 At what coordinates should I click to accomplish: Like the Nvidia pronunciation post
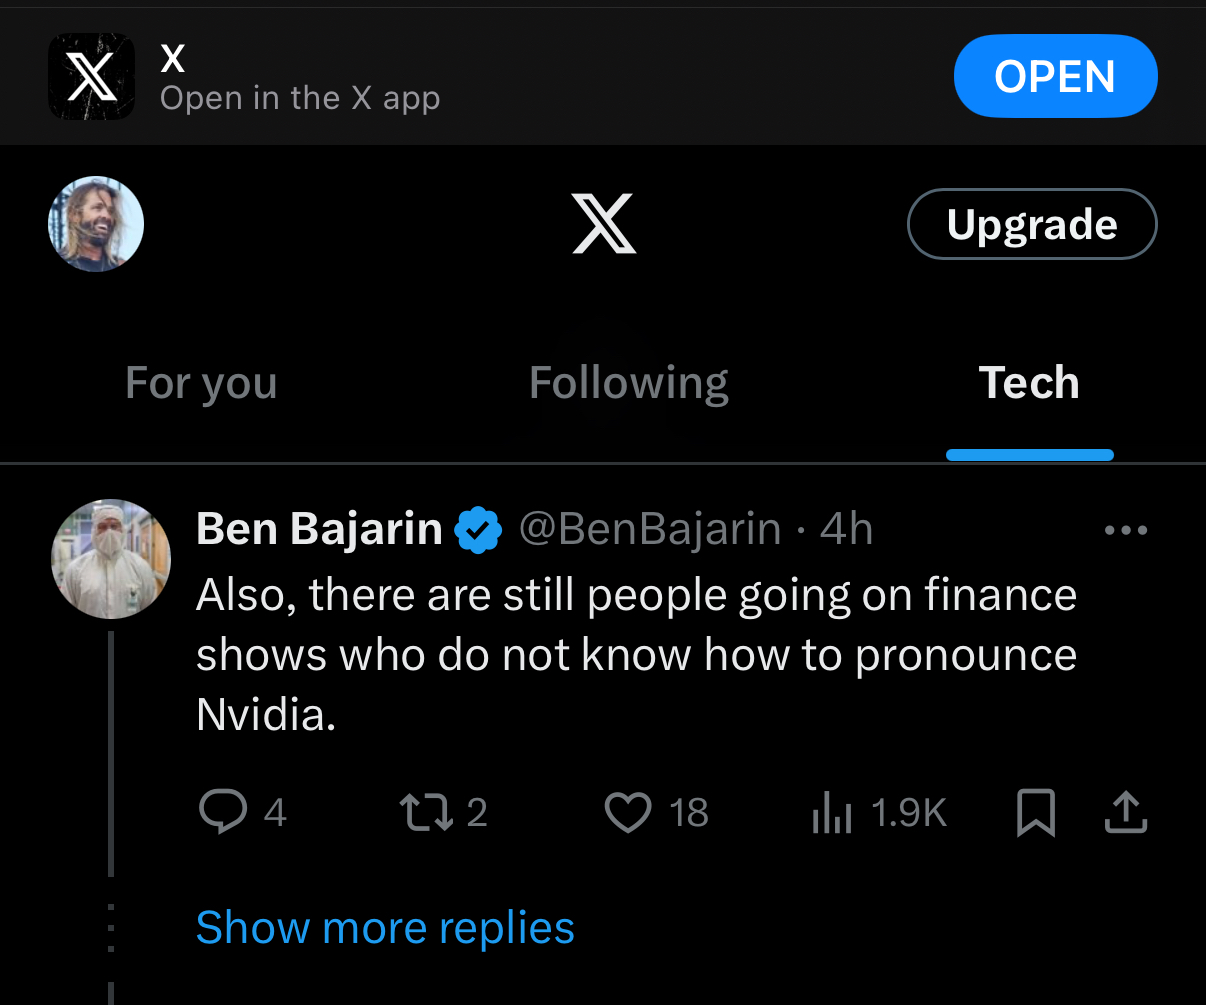tap(629, 812)
